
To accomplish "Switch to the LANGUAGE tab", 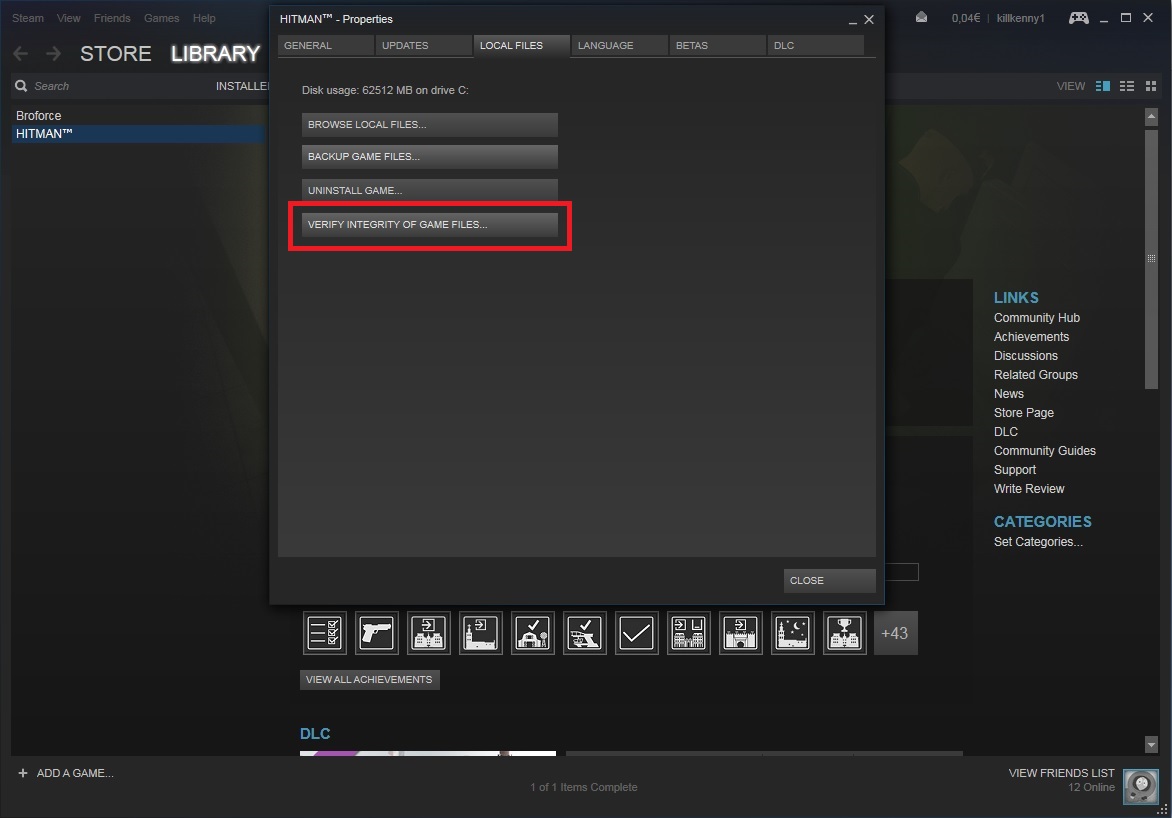I will click(620, 46).
